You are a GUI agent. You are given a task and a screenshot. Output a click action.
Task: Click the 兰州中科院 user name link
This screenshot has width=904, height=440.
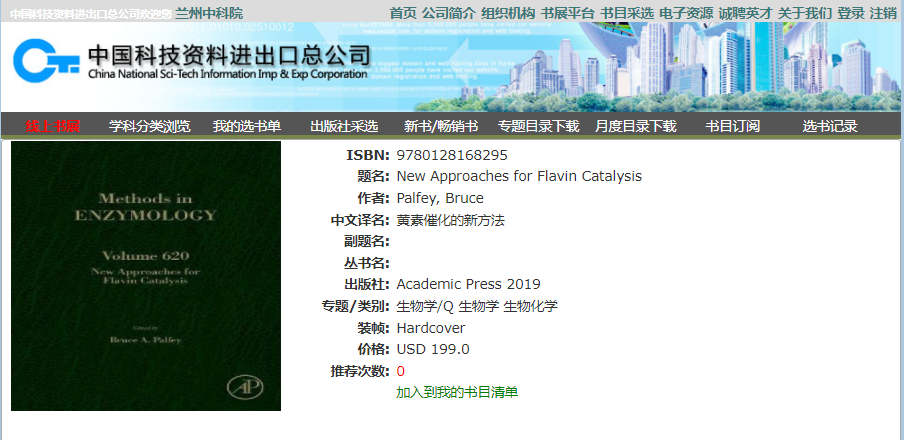[209, 13]
